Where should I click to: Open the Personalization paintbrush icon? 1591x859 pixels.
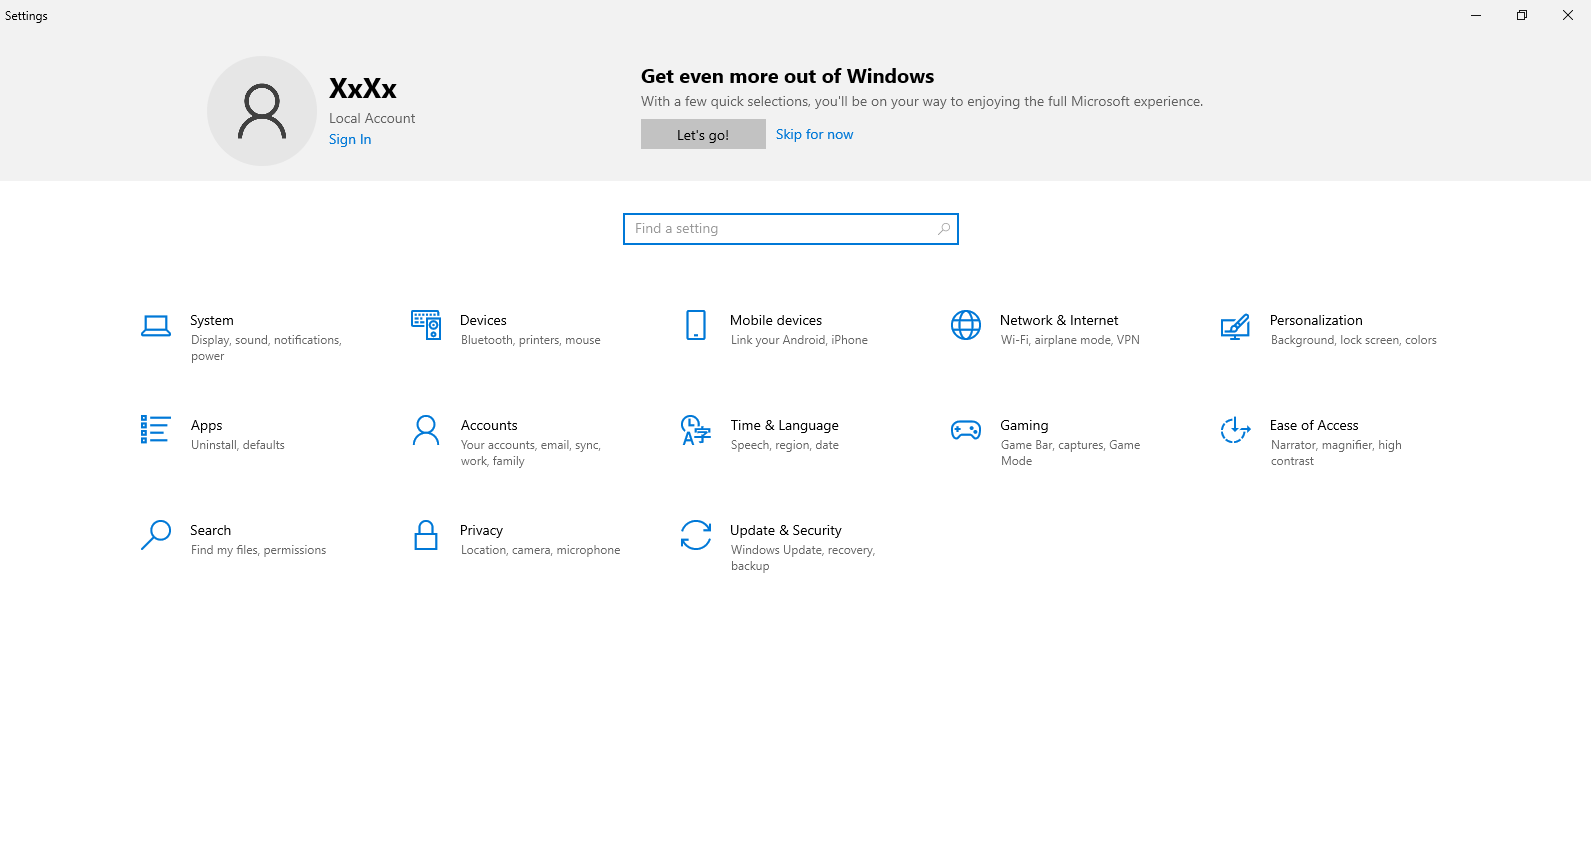(x=1236, y=326)
